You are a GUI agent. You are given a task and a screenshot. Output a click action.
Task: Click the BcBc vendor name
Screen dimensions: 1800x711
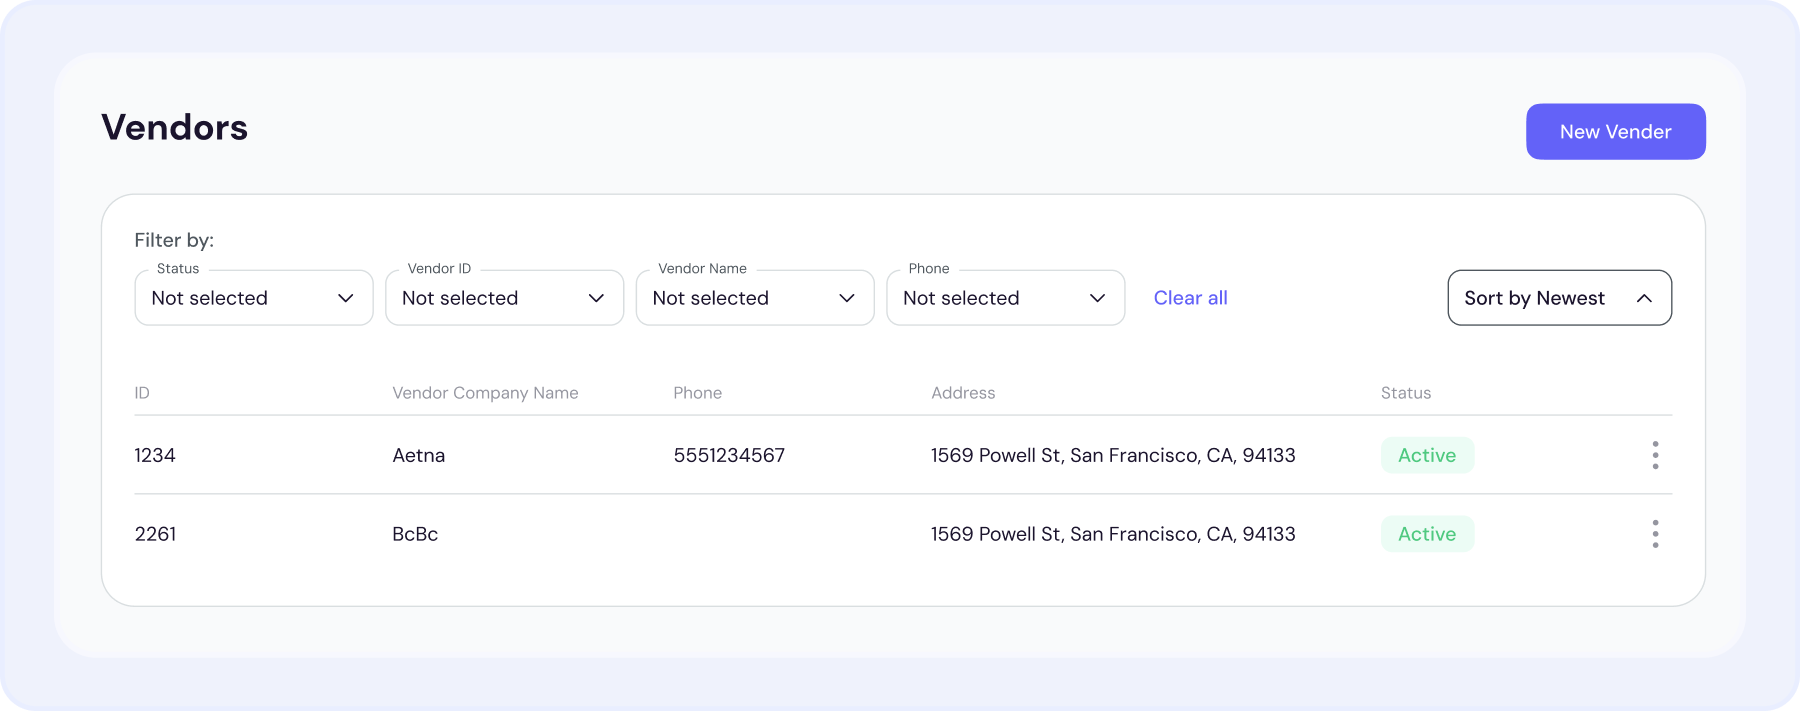pyautogui.click(x=415, y=534)
